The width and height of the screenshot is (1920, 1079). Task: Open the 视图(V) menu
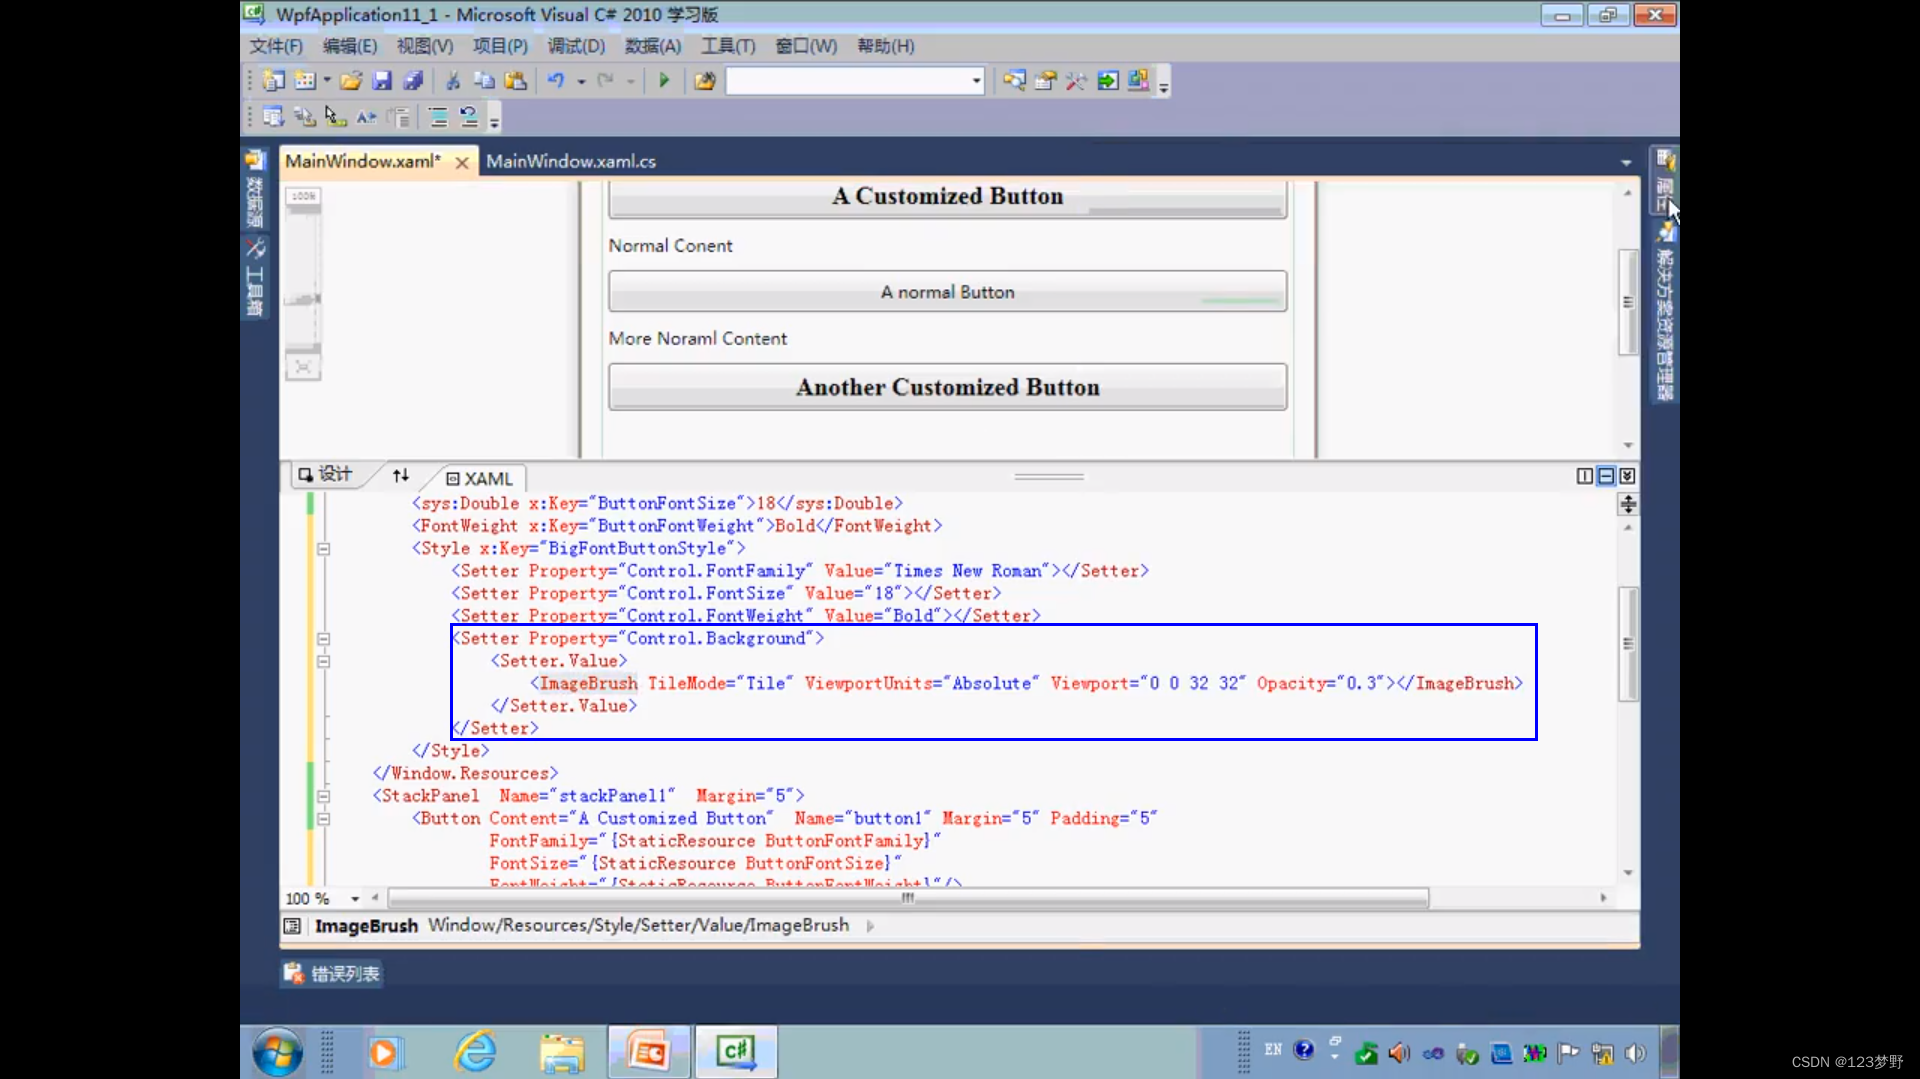click(x=425, y=46)
